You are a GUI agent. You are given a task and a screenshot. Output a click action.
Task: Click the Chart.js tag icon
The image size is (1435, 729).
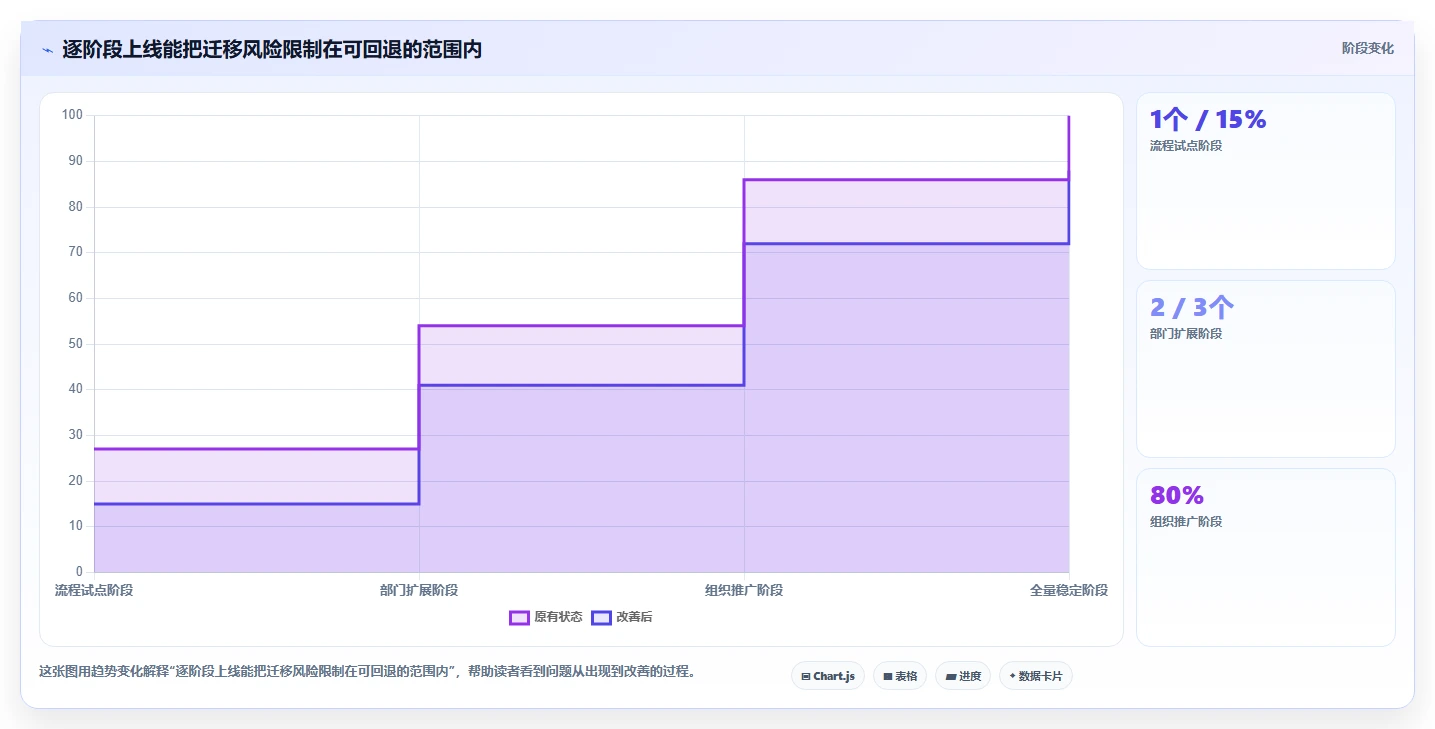coord(806,677)
